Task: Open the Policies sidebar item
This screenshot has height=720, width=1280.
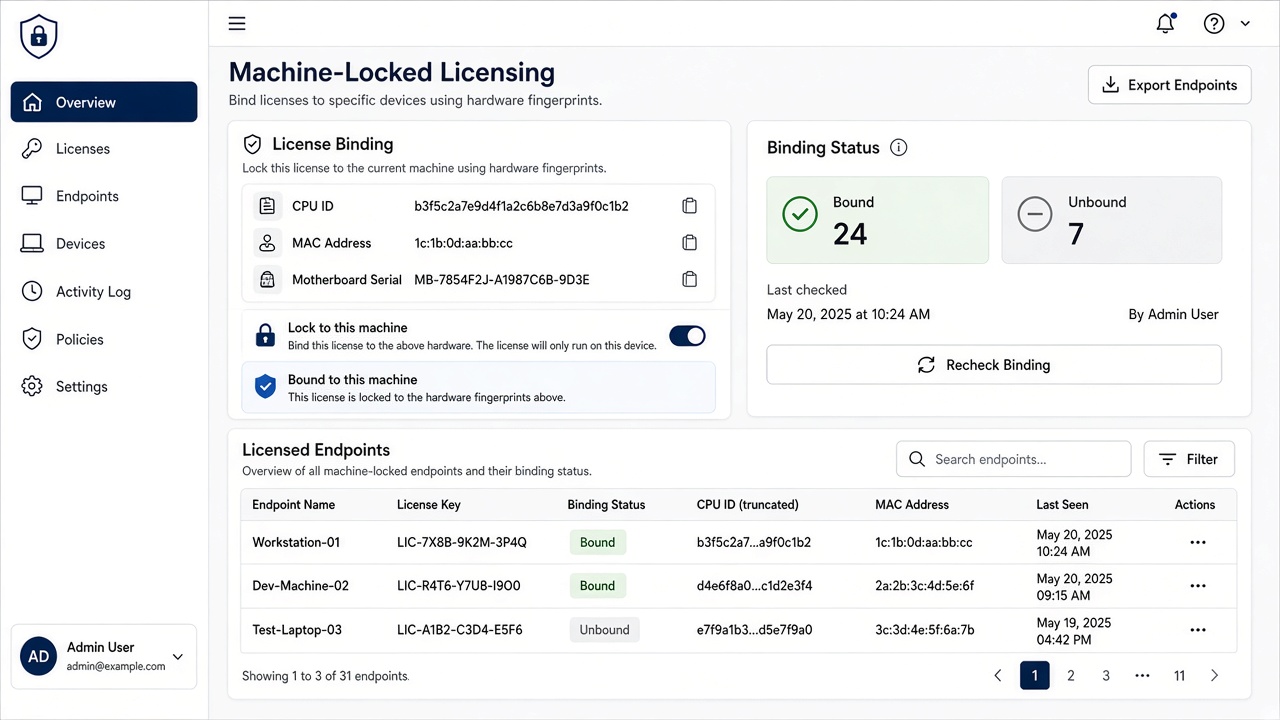Action: 104,339
